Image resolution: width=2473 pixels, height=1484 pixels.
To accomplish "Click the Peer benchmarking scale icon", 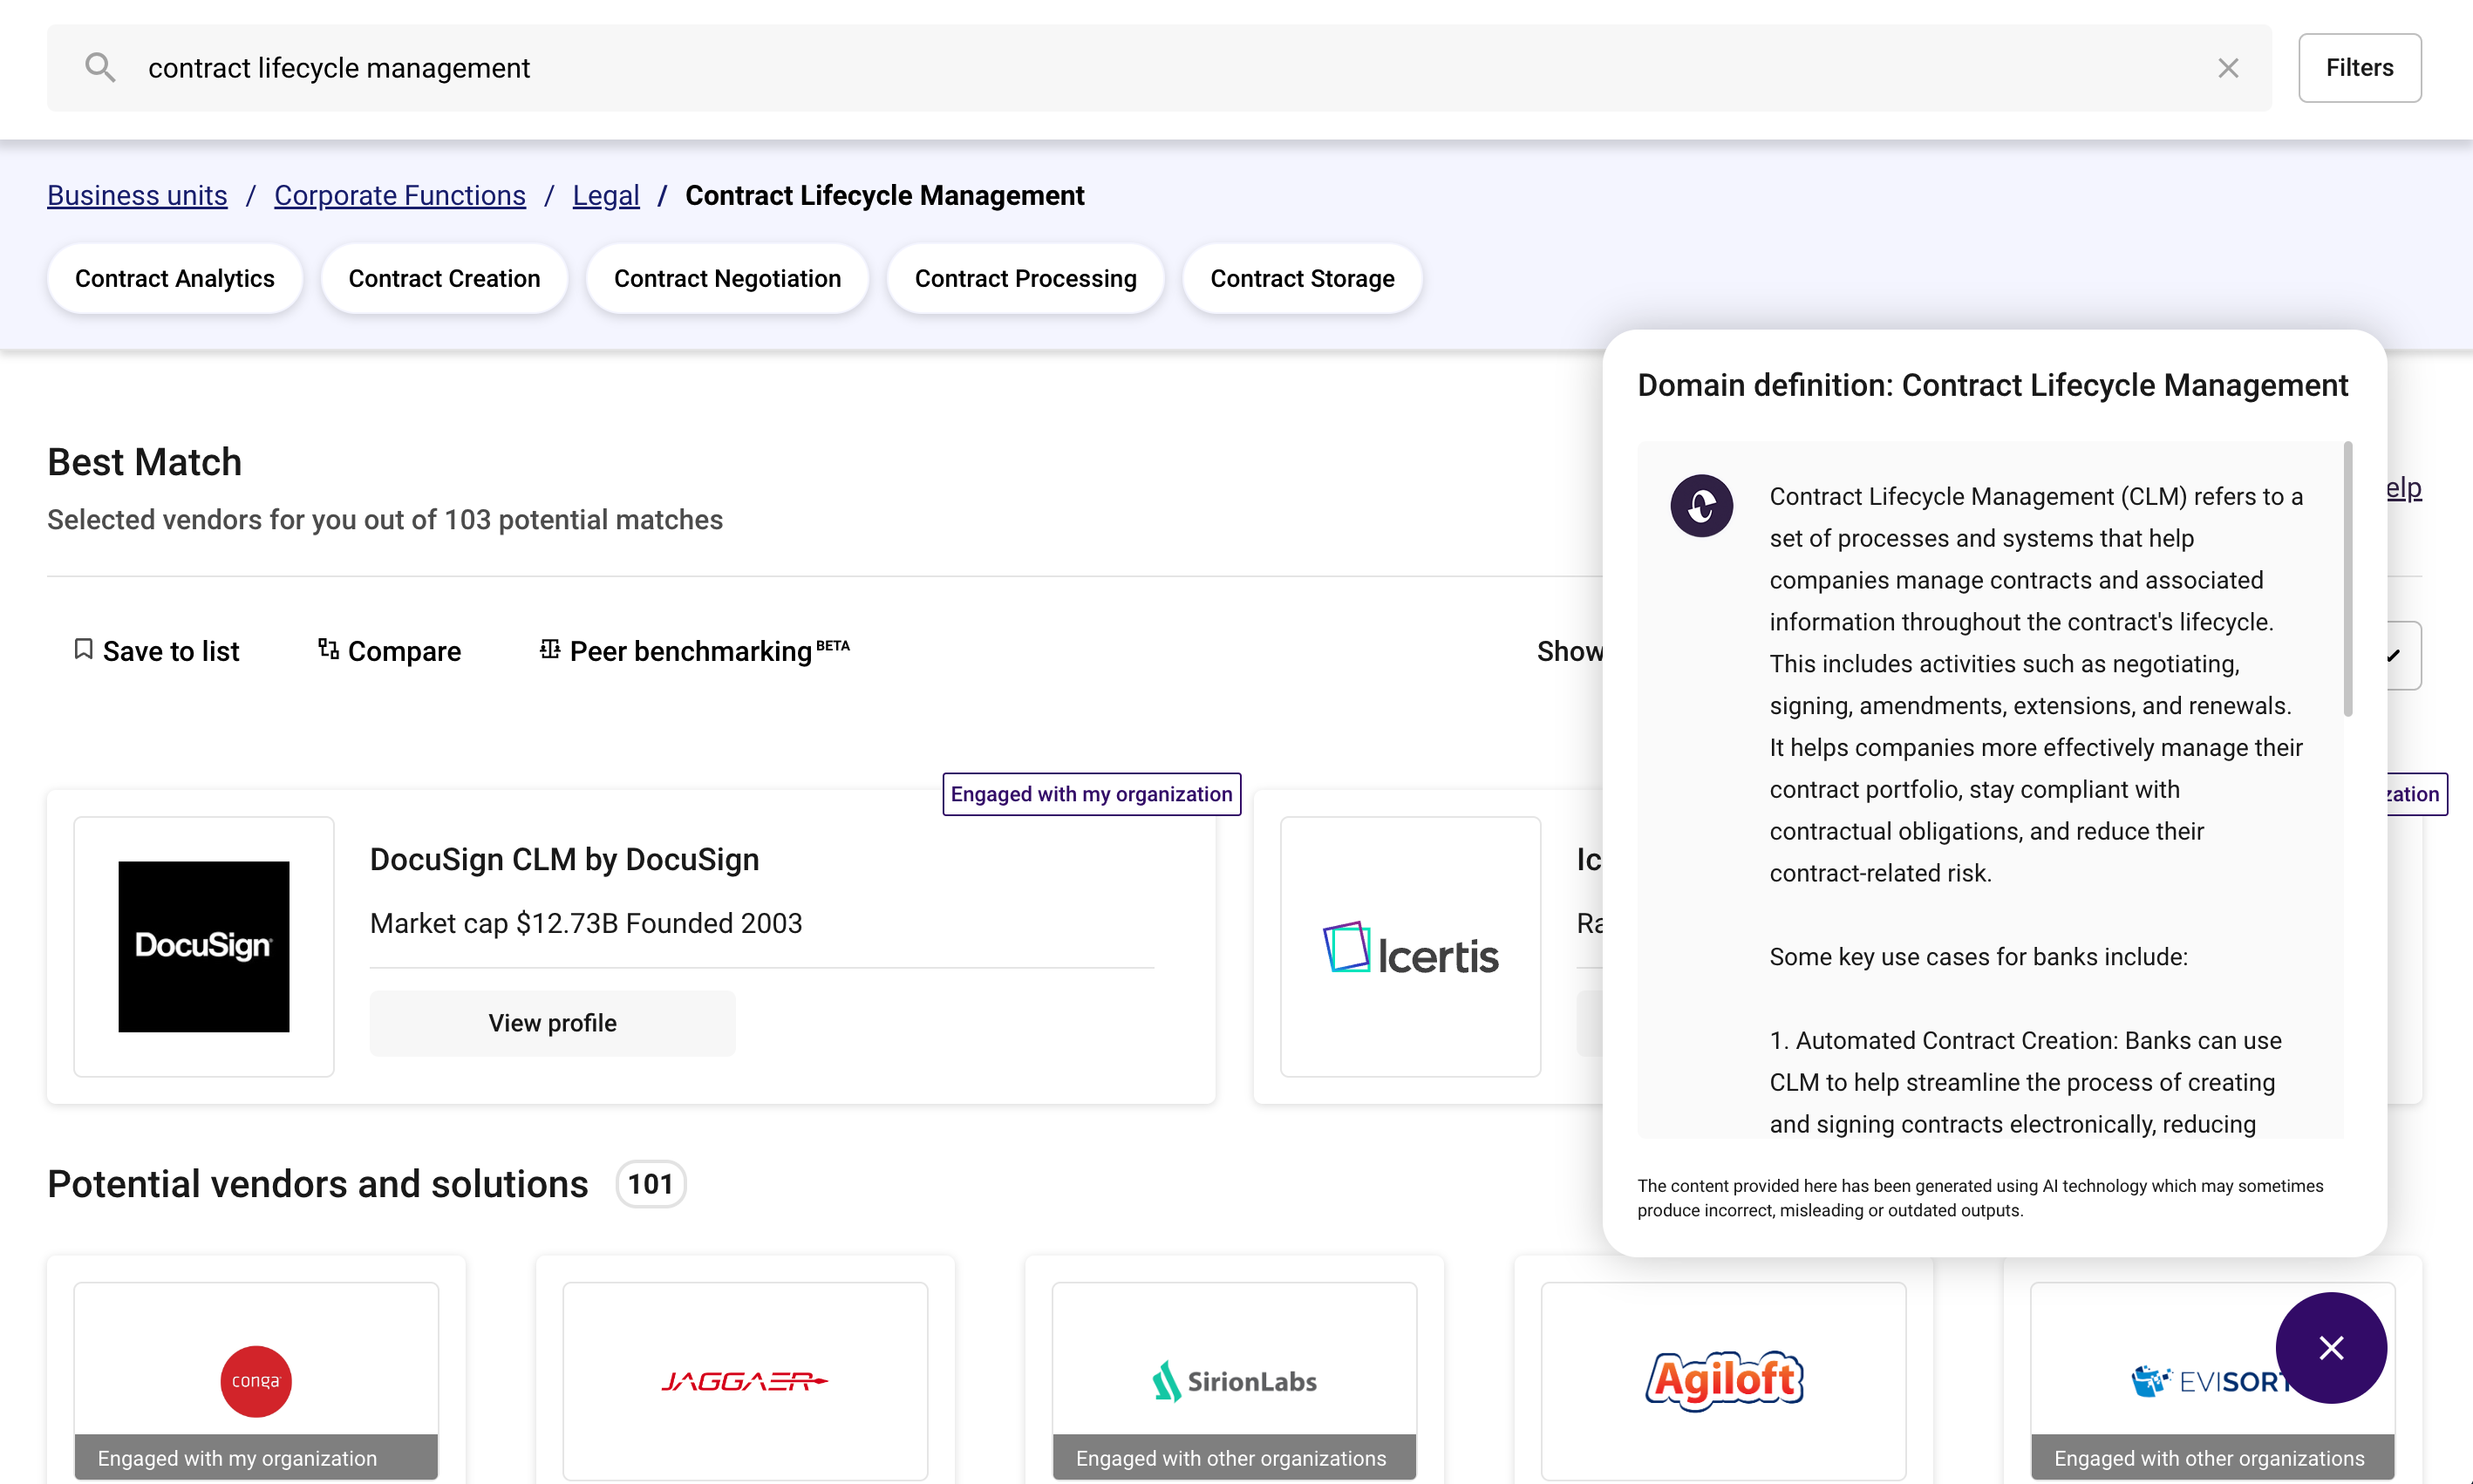I will pos(550,650).
